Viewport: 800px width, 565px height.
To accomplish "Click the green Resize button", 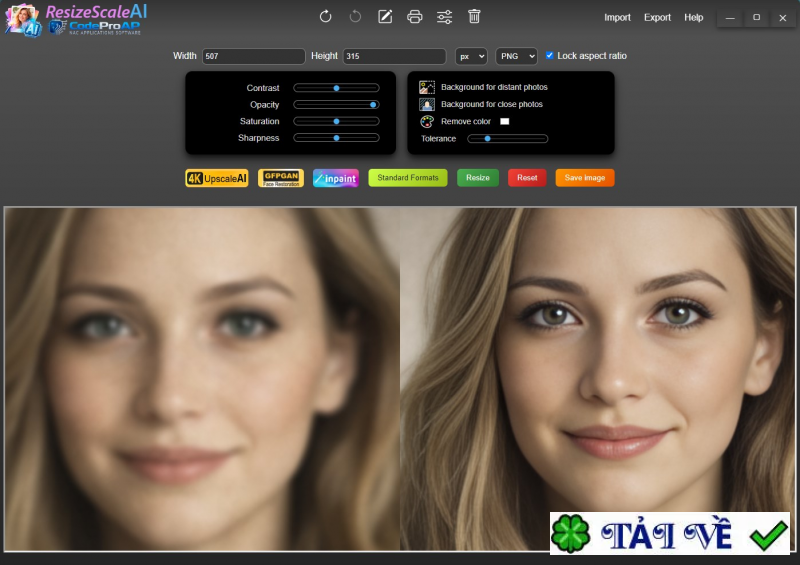I will [478, 178].
